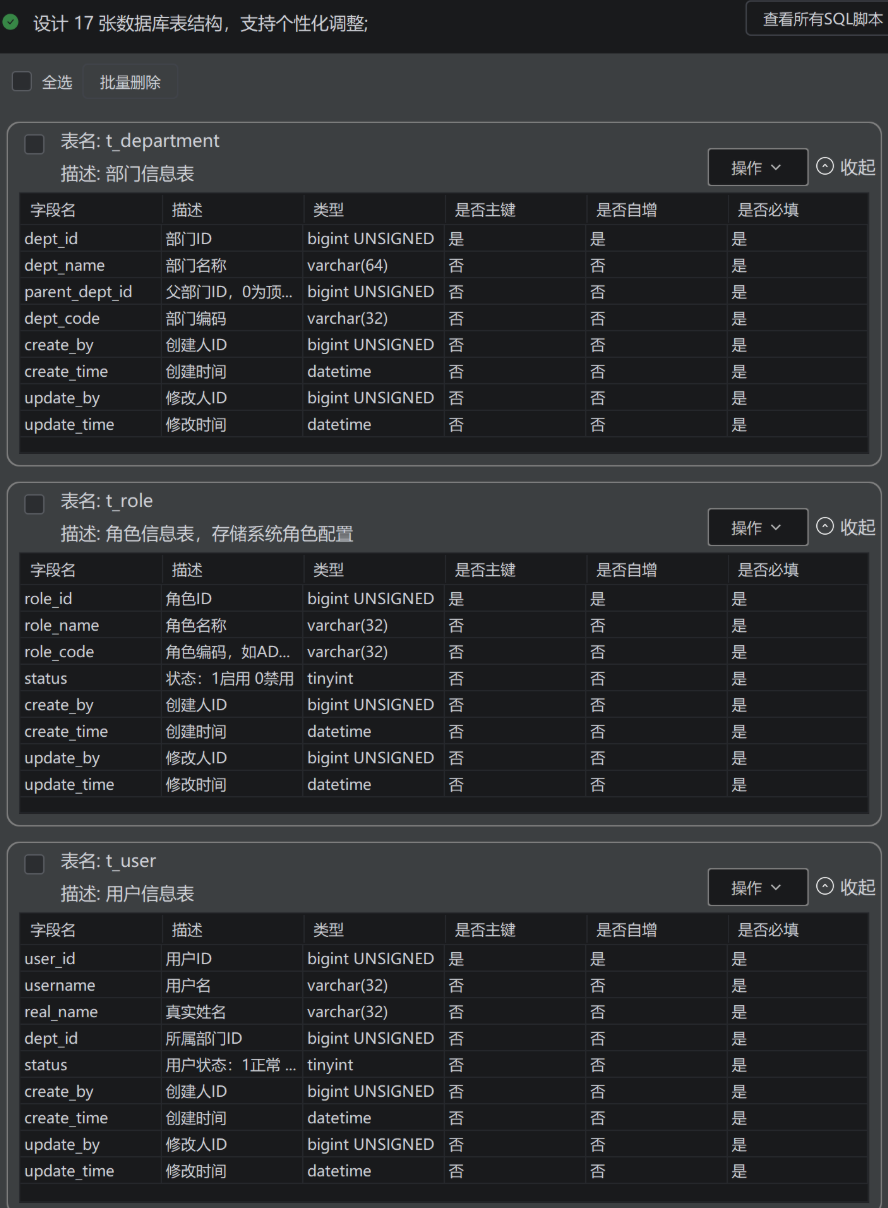Select the t_department table checkbox
The width and height of the screenshot is (888, 1208).
pos(34,144)
